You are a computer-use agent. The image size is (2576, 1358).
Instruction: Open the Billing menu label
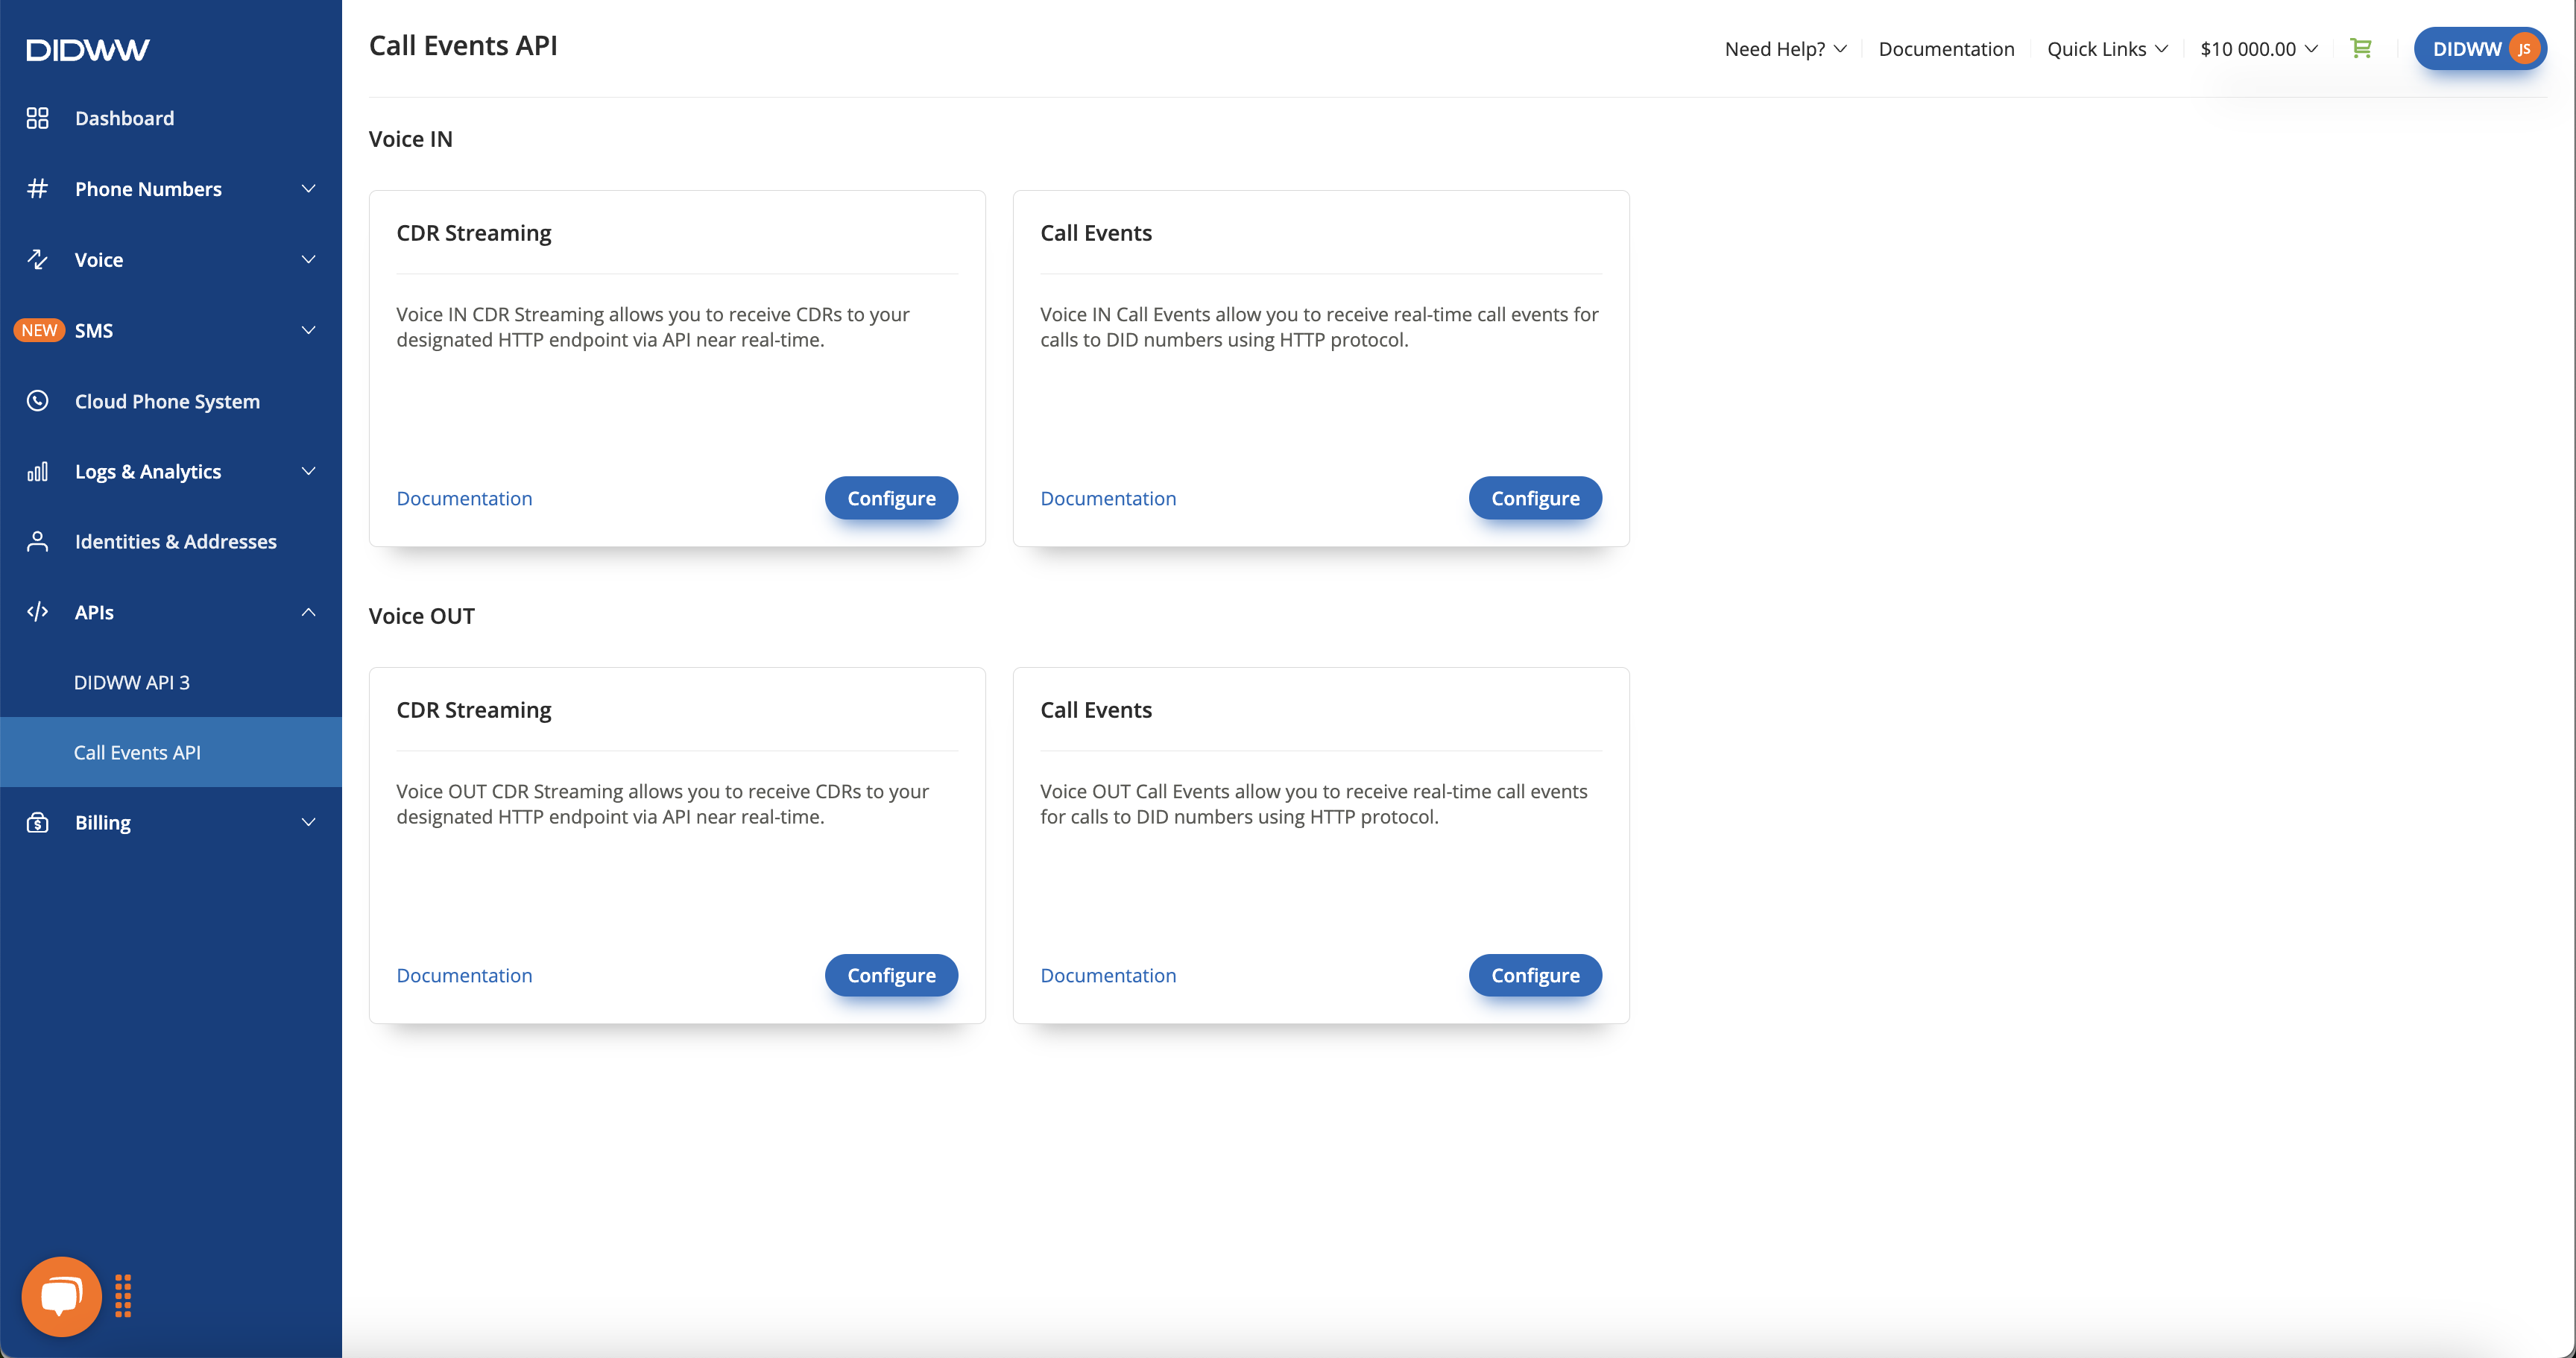click(103, 822)
